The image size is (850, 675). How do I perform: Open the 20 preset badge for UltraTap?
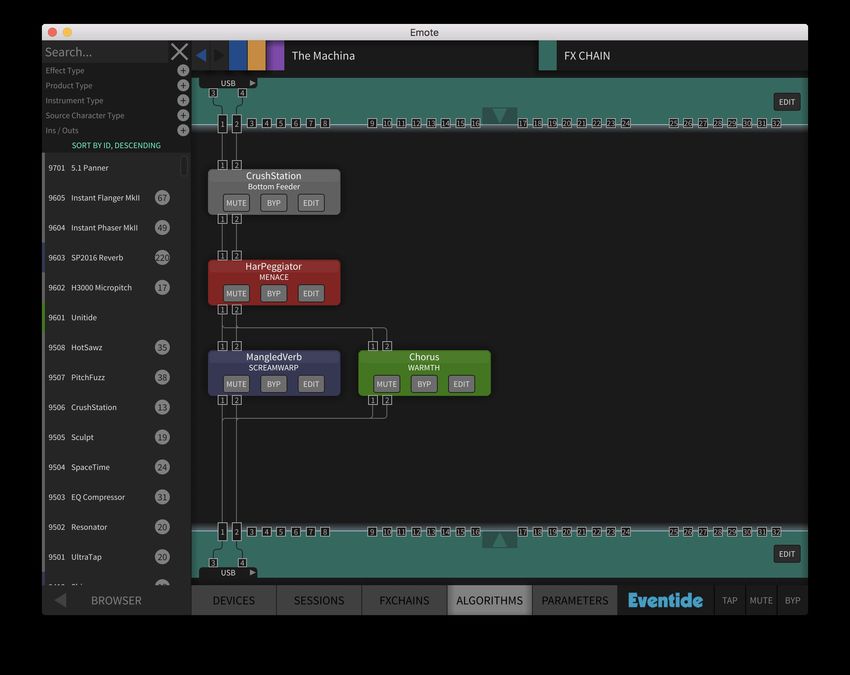(162, 557)
